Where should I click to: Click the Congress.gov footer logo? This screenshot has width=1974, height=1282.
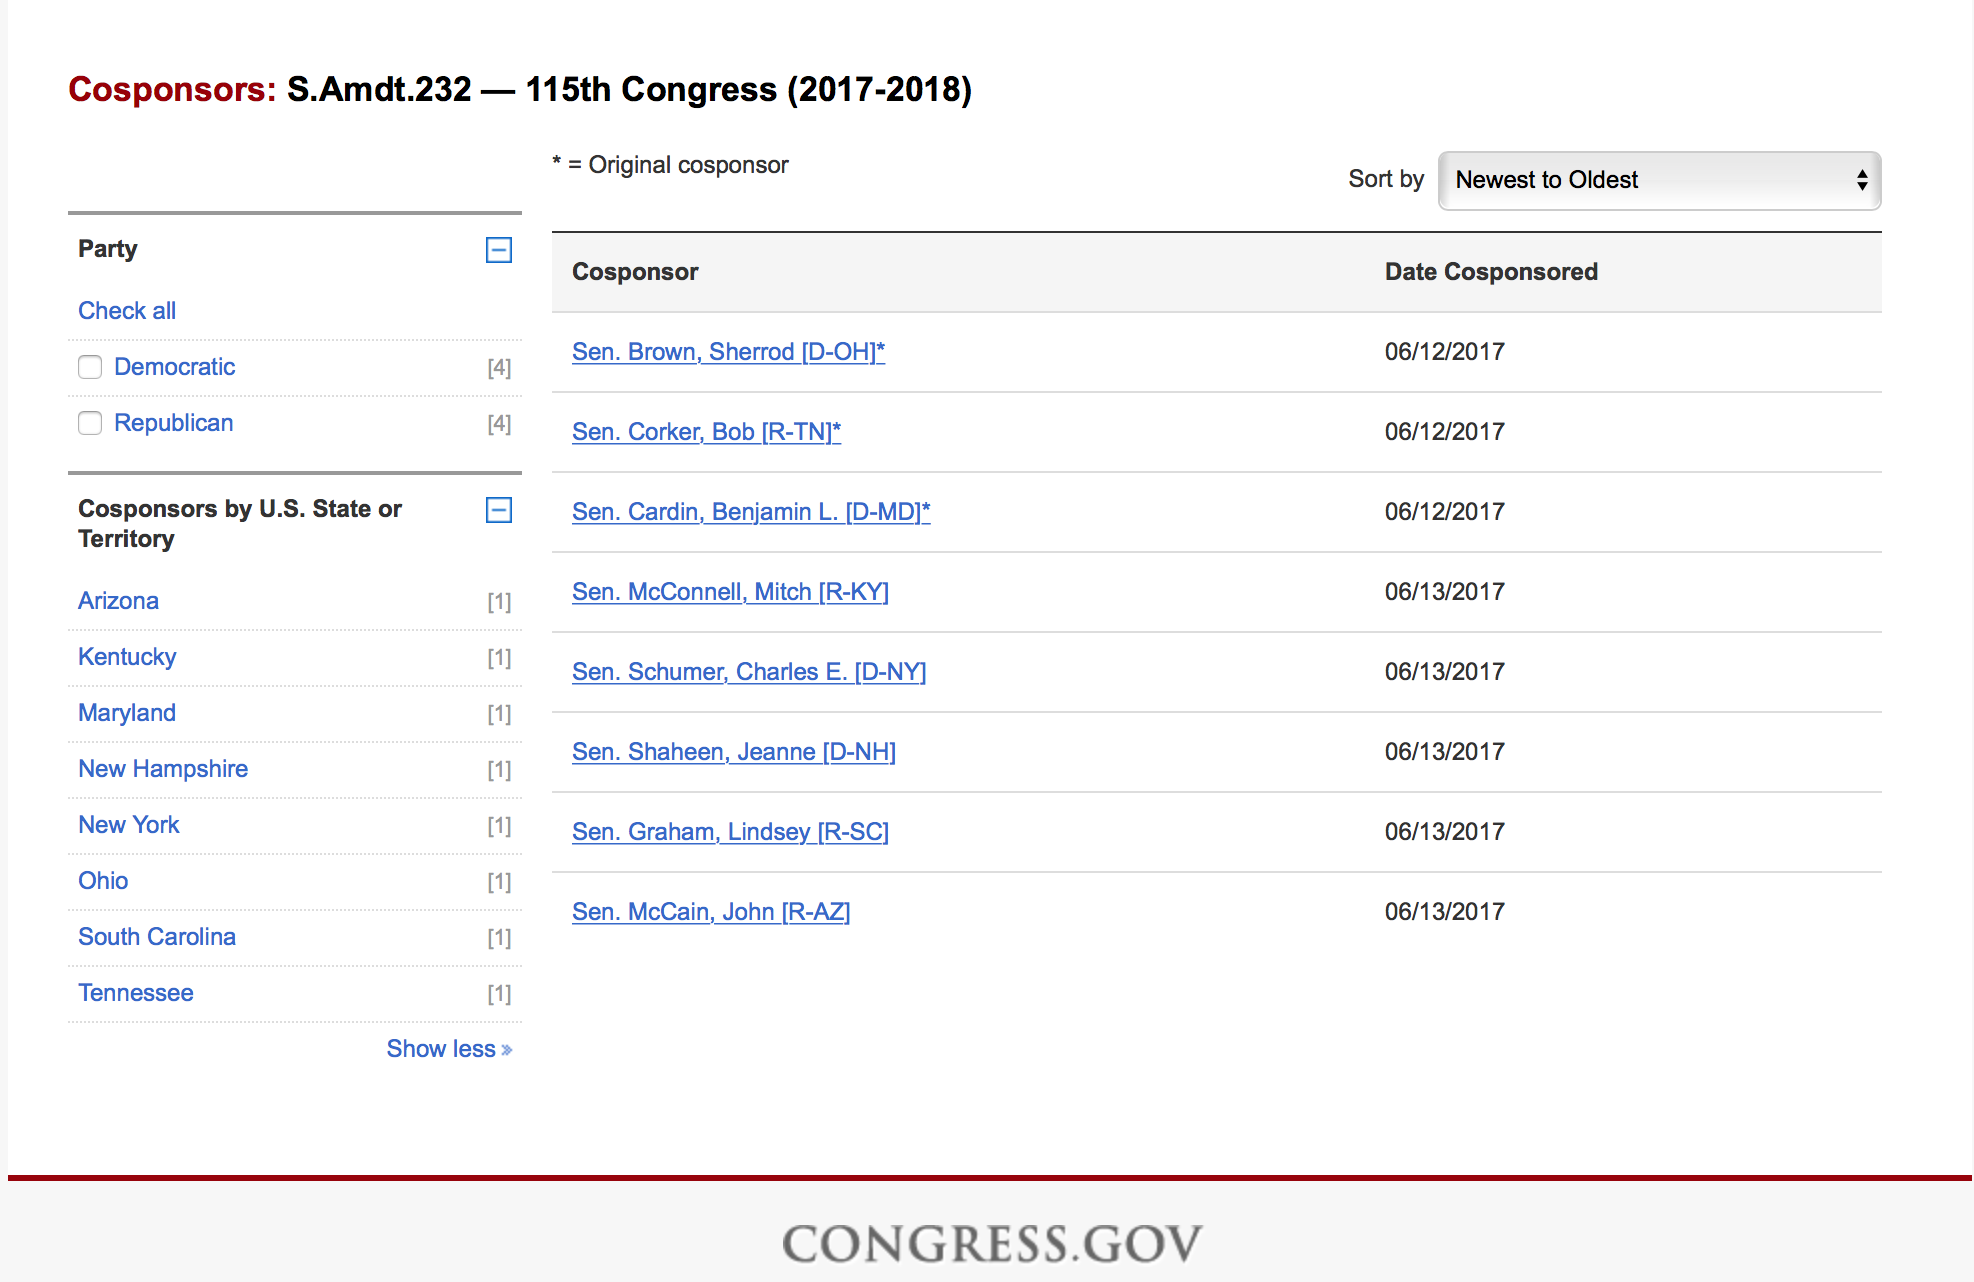pyautogui.click(x=991, y=1244)
